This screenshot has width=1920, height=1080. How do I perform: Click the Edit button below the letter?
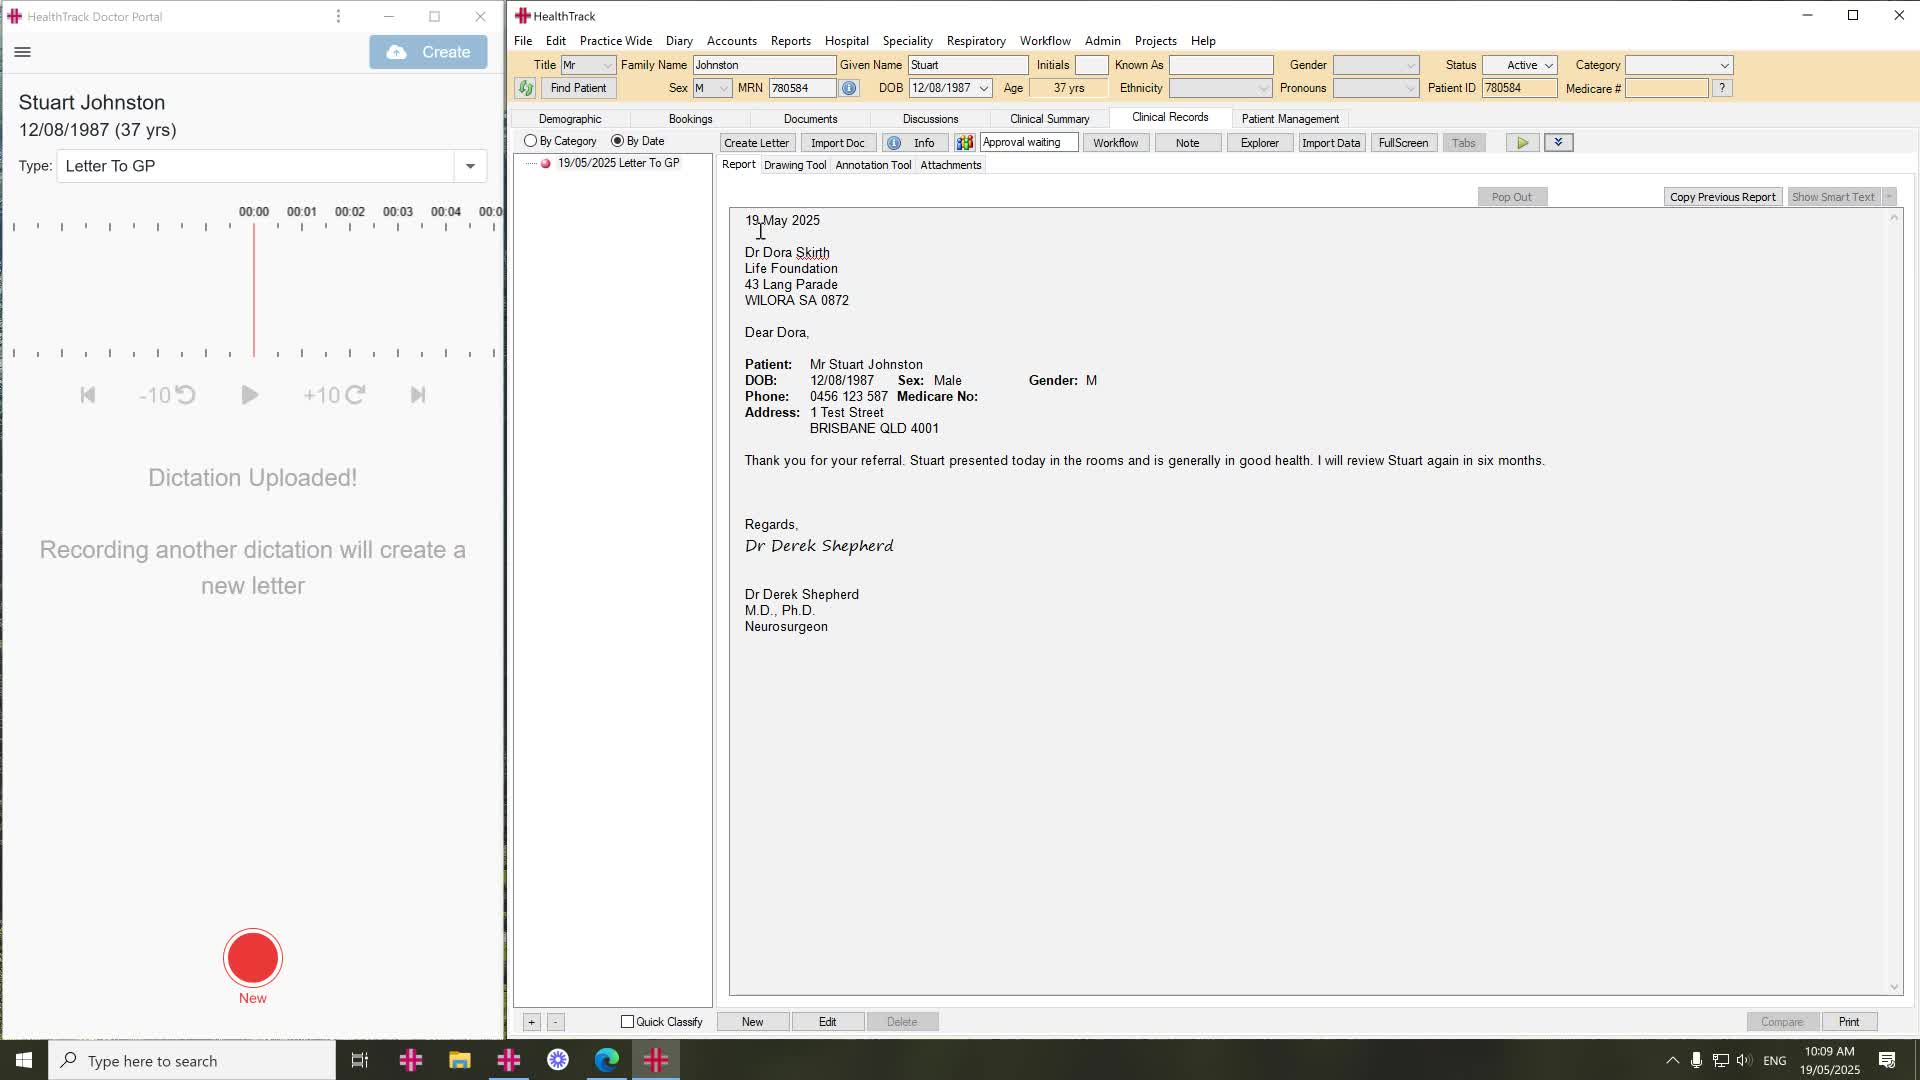[x=828, y=1022]
